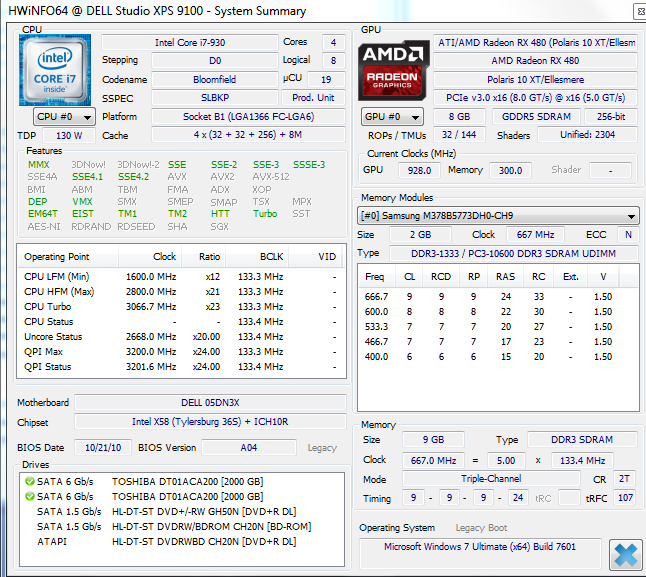This screenshot has width=646, height=577.
Task: Click the window close button in title bar
Action: tap(640, 12)
